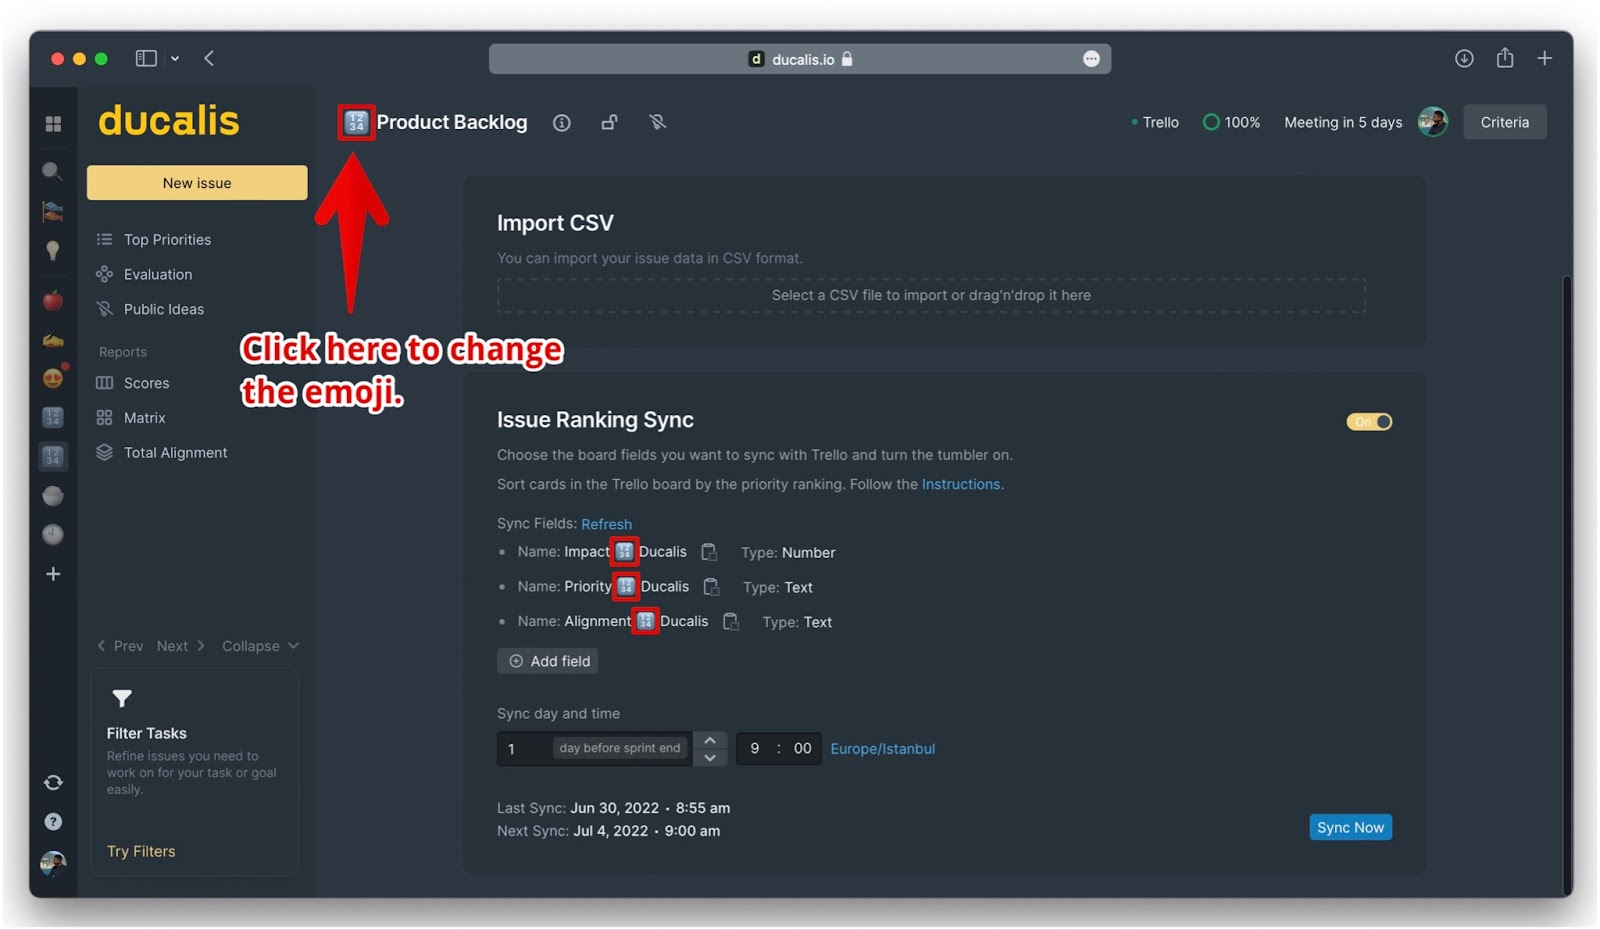Collapse the tips panel
The height and width of the screenshot is (930, 1600).
(x=260, y=646)
